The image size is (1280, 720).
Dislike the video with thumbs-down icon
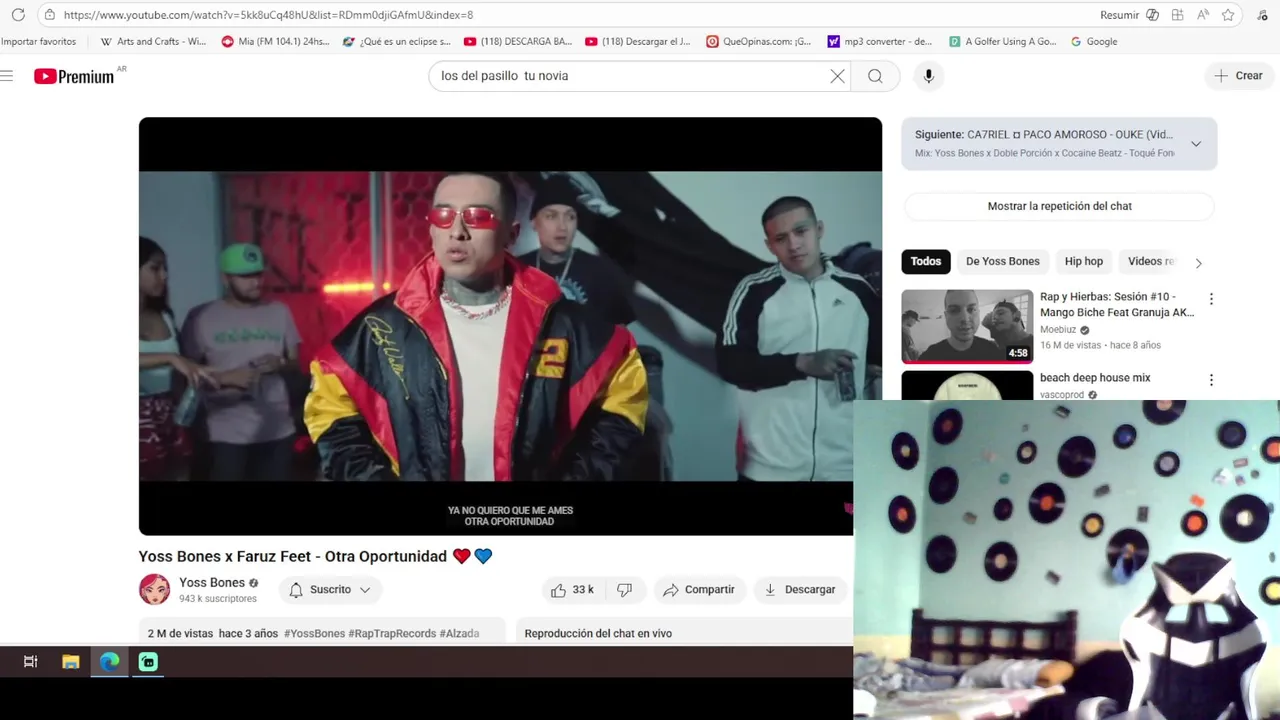(624, 590)
